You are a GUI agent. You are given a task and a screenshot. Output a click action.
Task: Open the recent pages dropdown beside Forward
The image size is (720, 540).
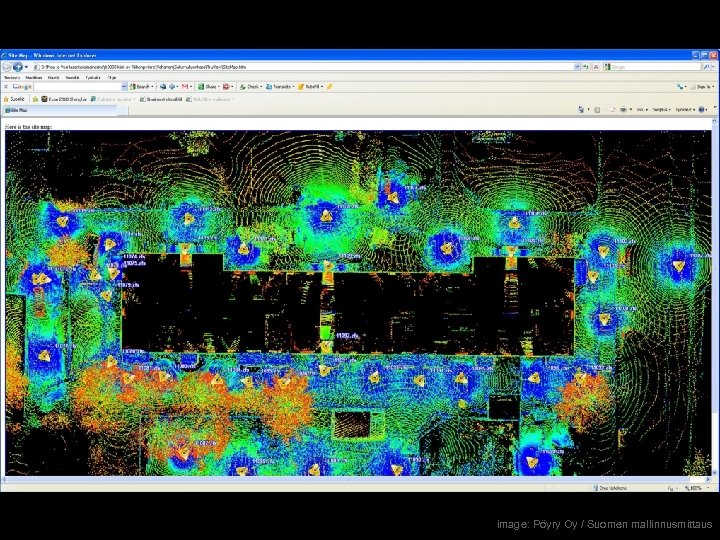point(26,67)
